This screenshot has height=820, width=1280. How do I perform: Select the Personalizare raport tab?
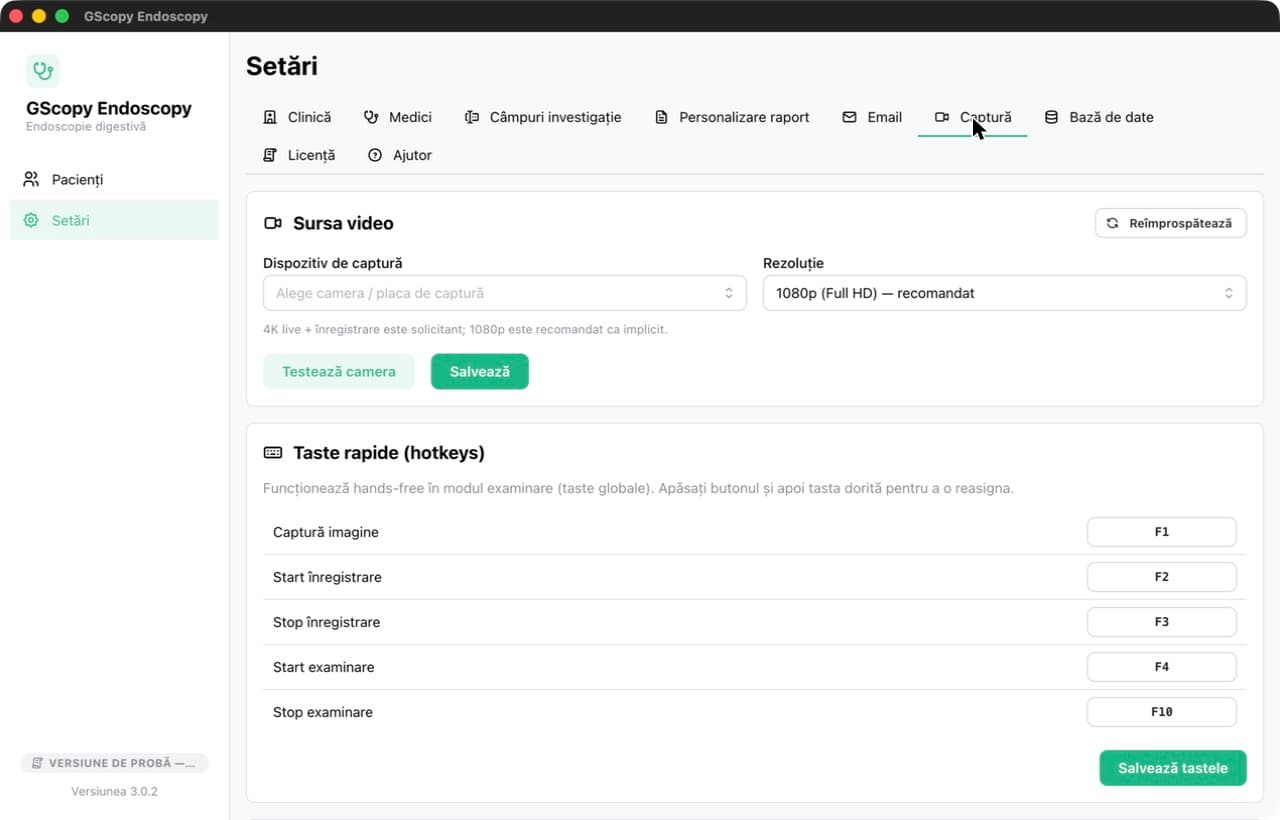[x=732, y=117]
